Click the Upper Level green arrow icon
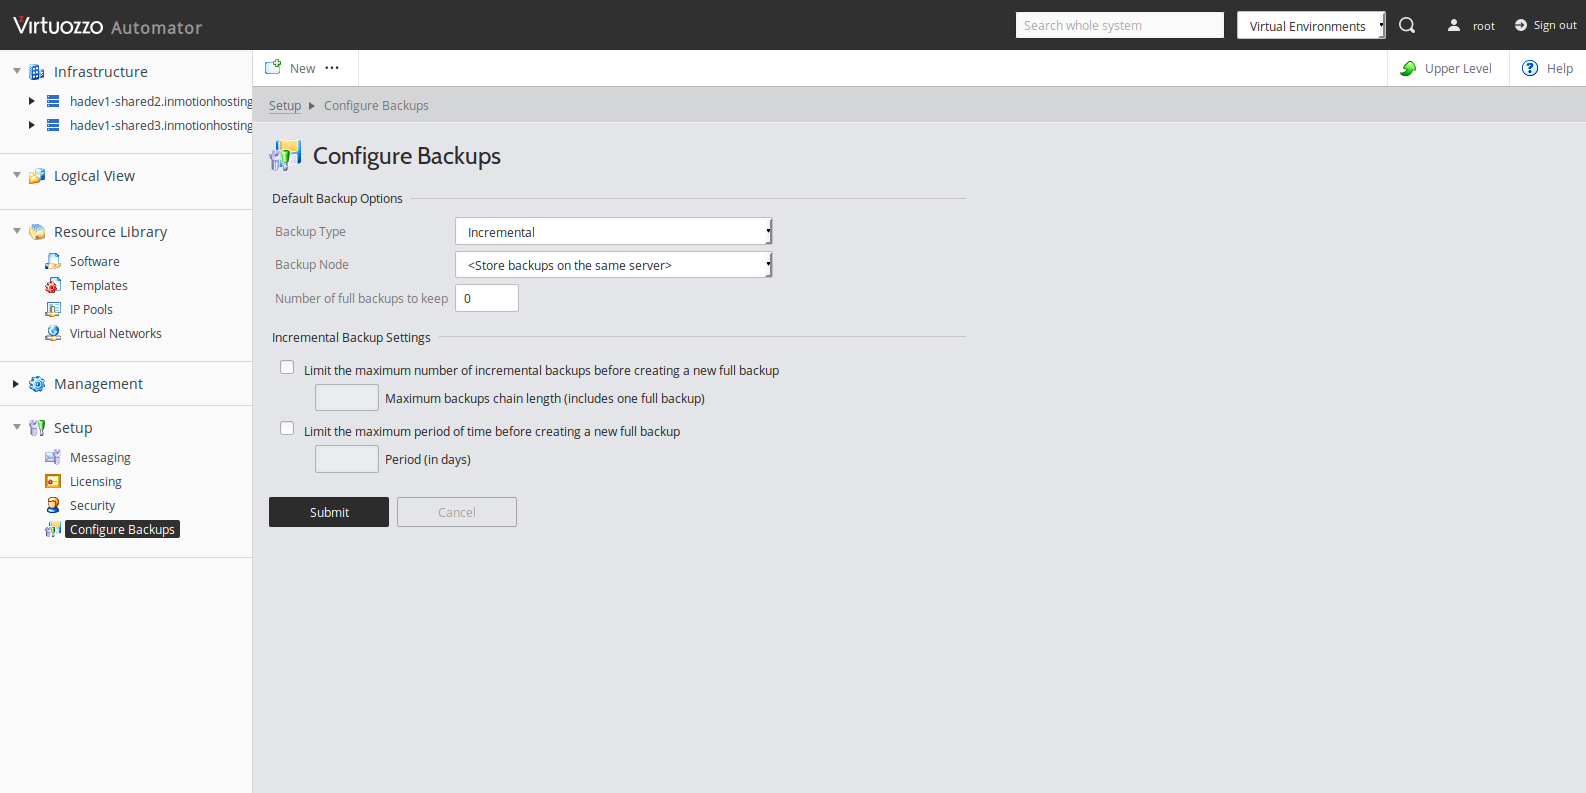This screenshot has width=1586, height=793. [x=1408, y=68]
